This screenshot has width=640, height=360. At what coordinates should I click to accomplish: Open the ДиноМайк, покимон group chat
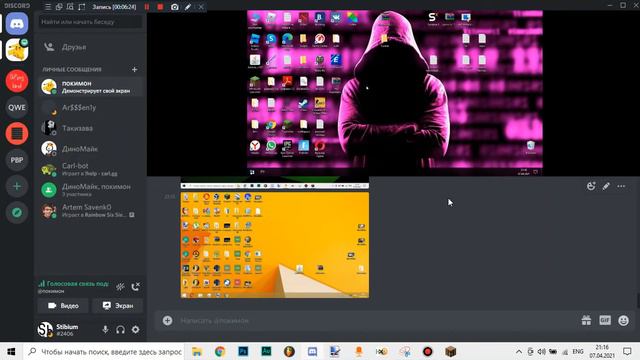(x=91, y=190)
